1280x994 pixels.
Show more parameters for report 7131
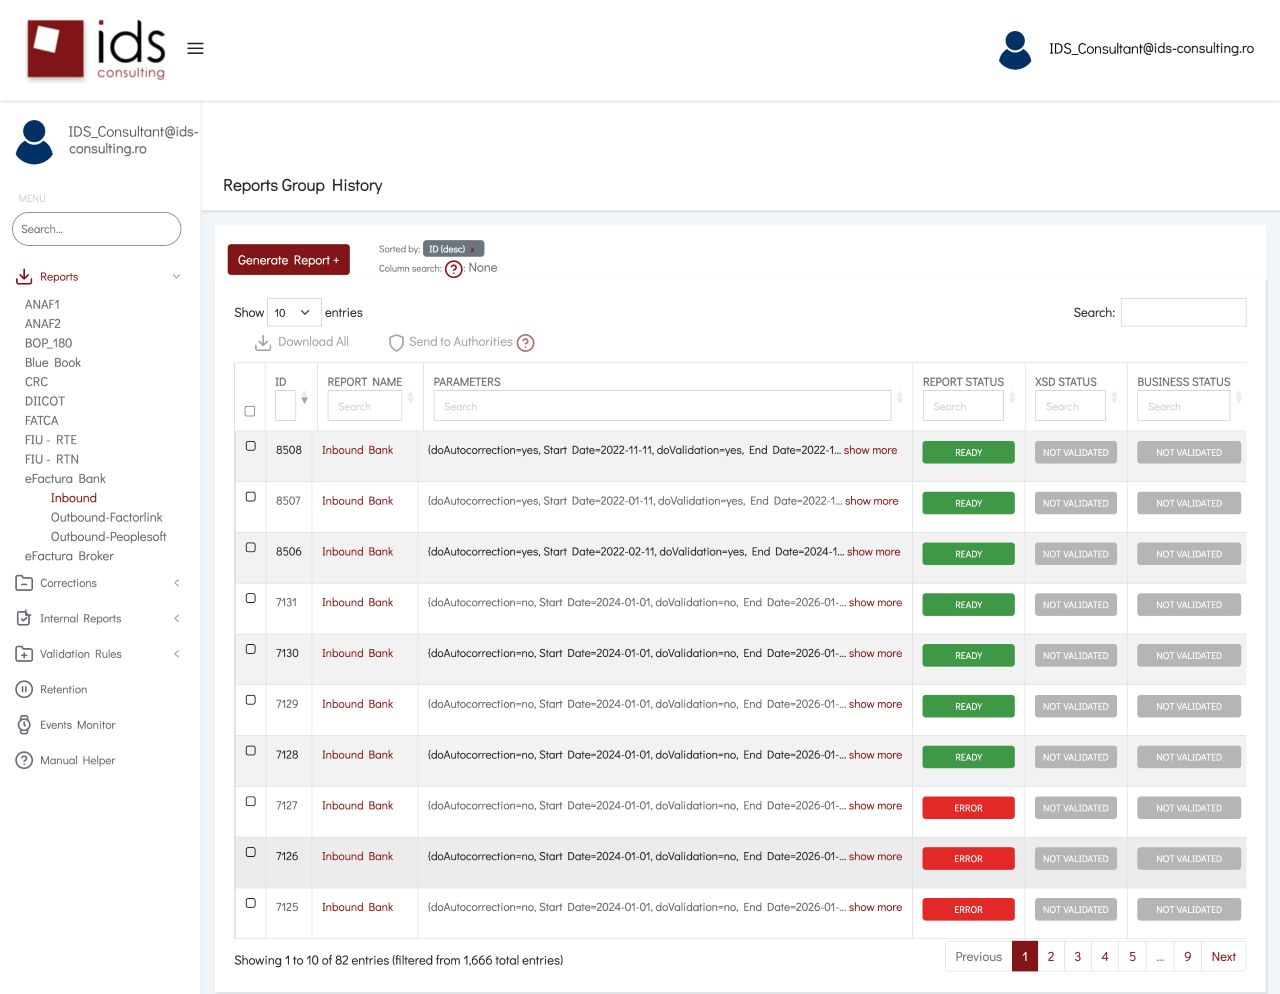pos(875,602)
